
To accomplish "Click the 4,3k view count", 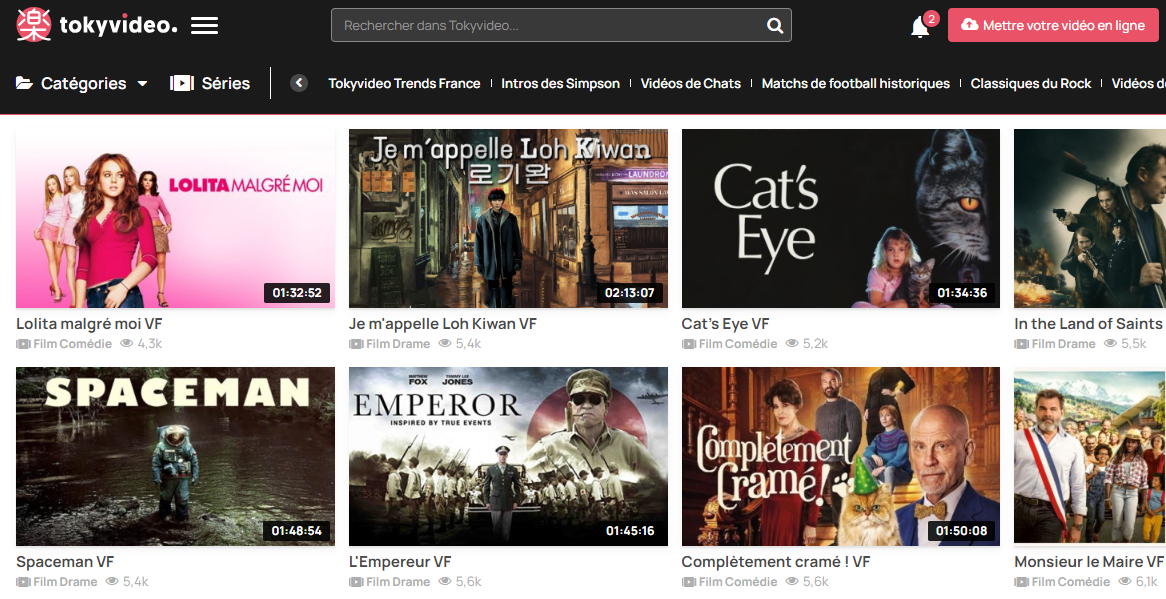I will (x=149, y=344).
